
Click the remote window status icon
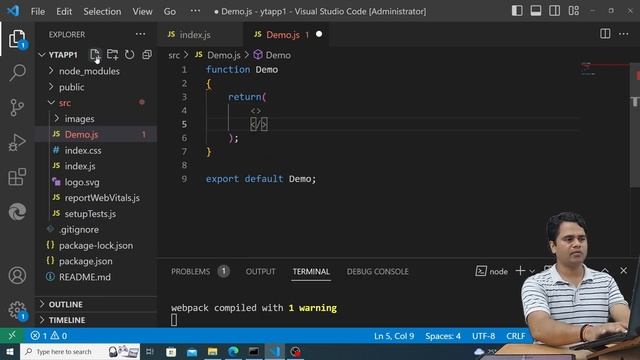pyautogui.click(x=12, y=336)
